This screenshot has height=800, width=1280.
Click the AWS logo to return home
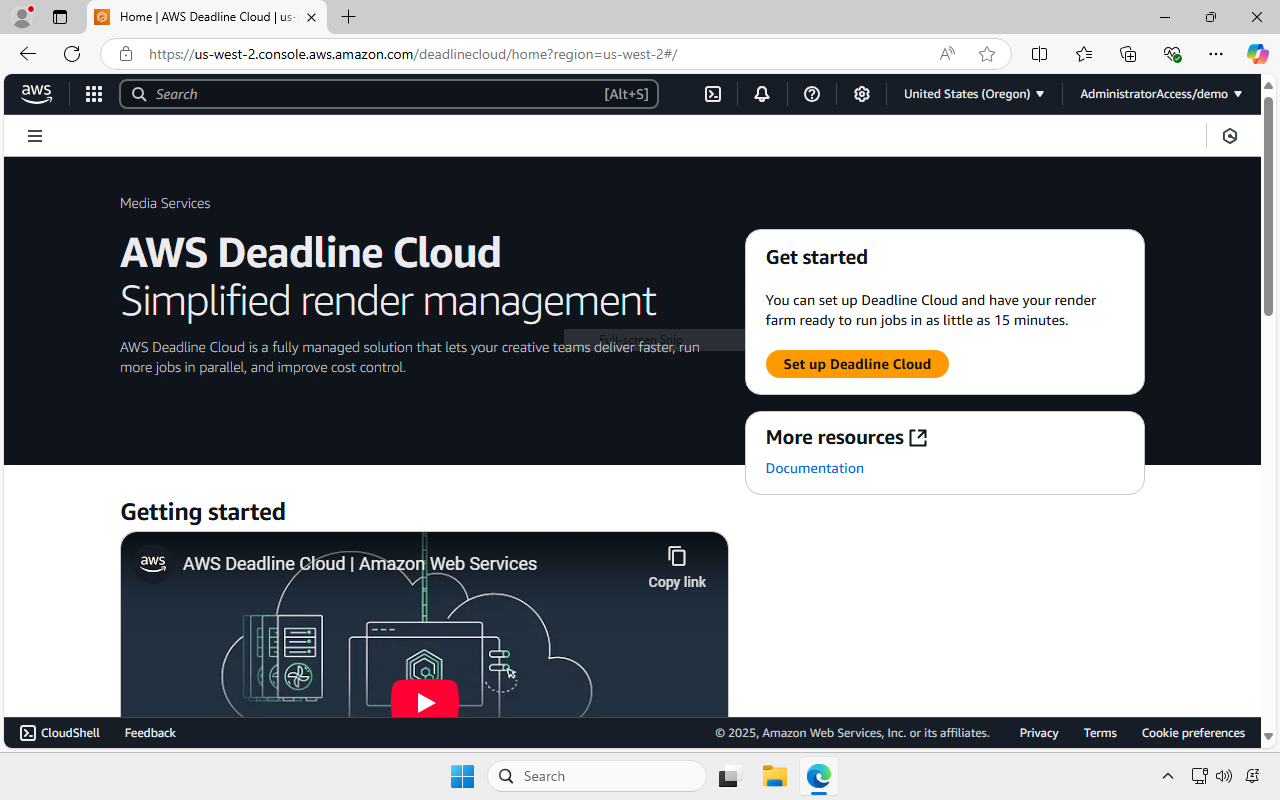pos(36,93)
